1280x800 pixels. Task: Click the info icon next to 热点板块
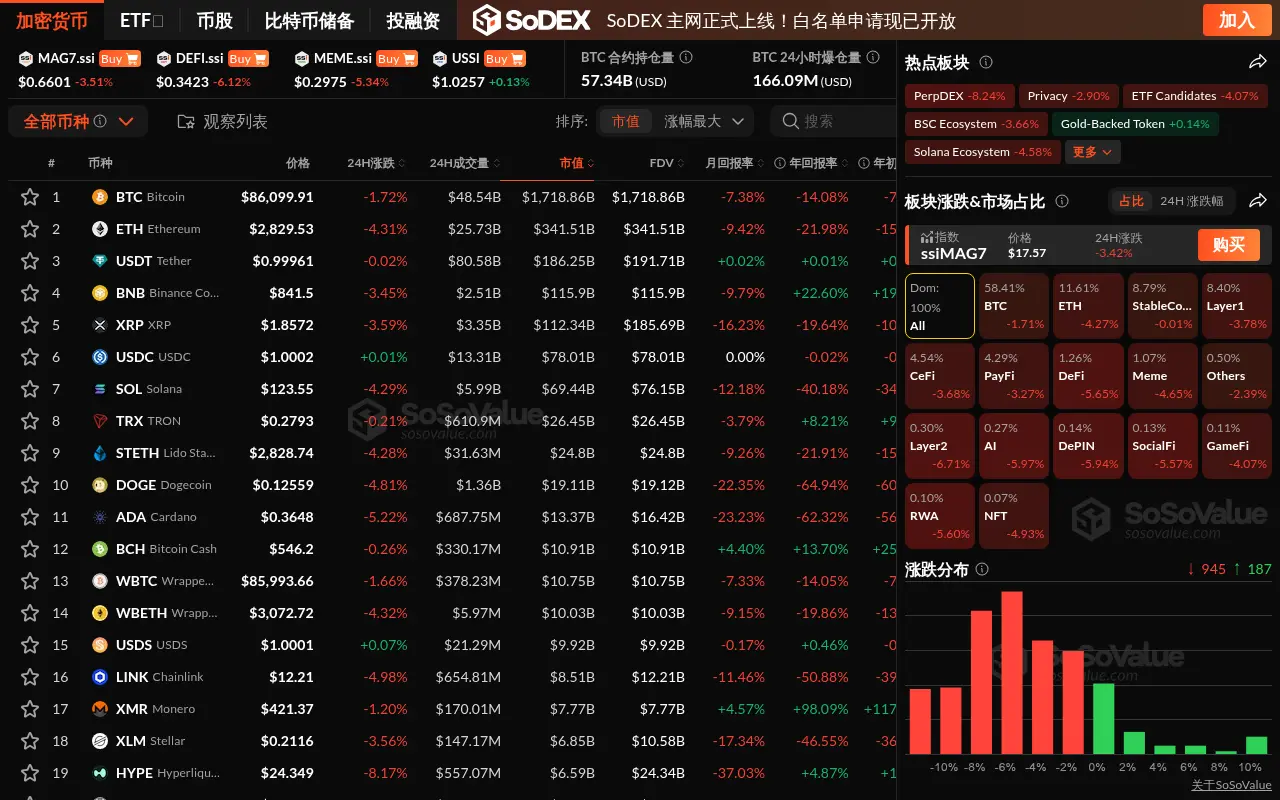[985, 61]
